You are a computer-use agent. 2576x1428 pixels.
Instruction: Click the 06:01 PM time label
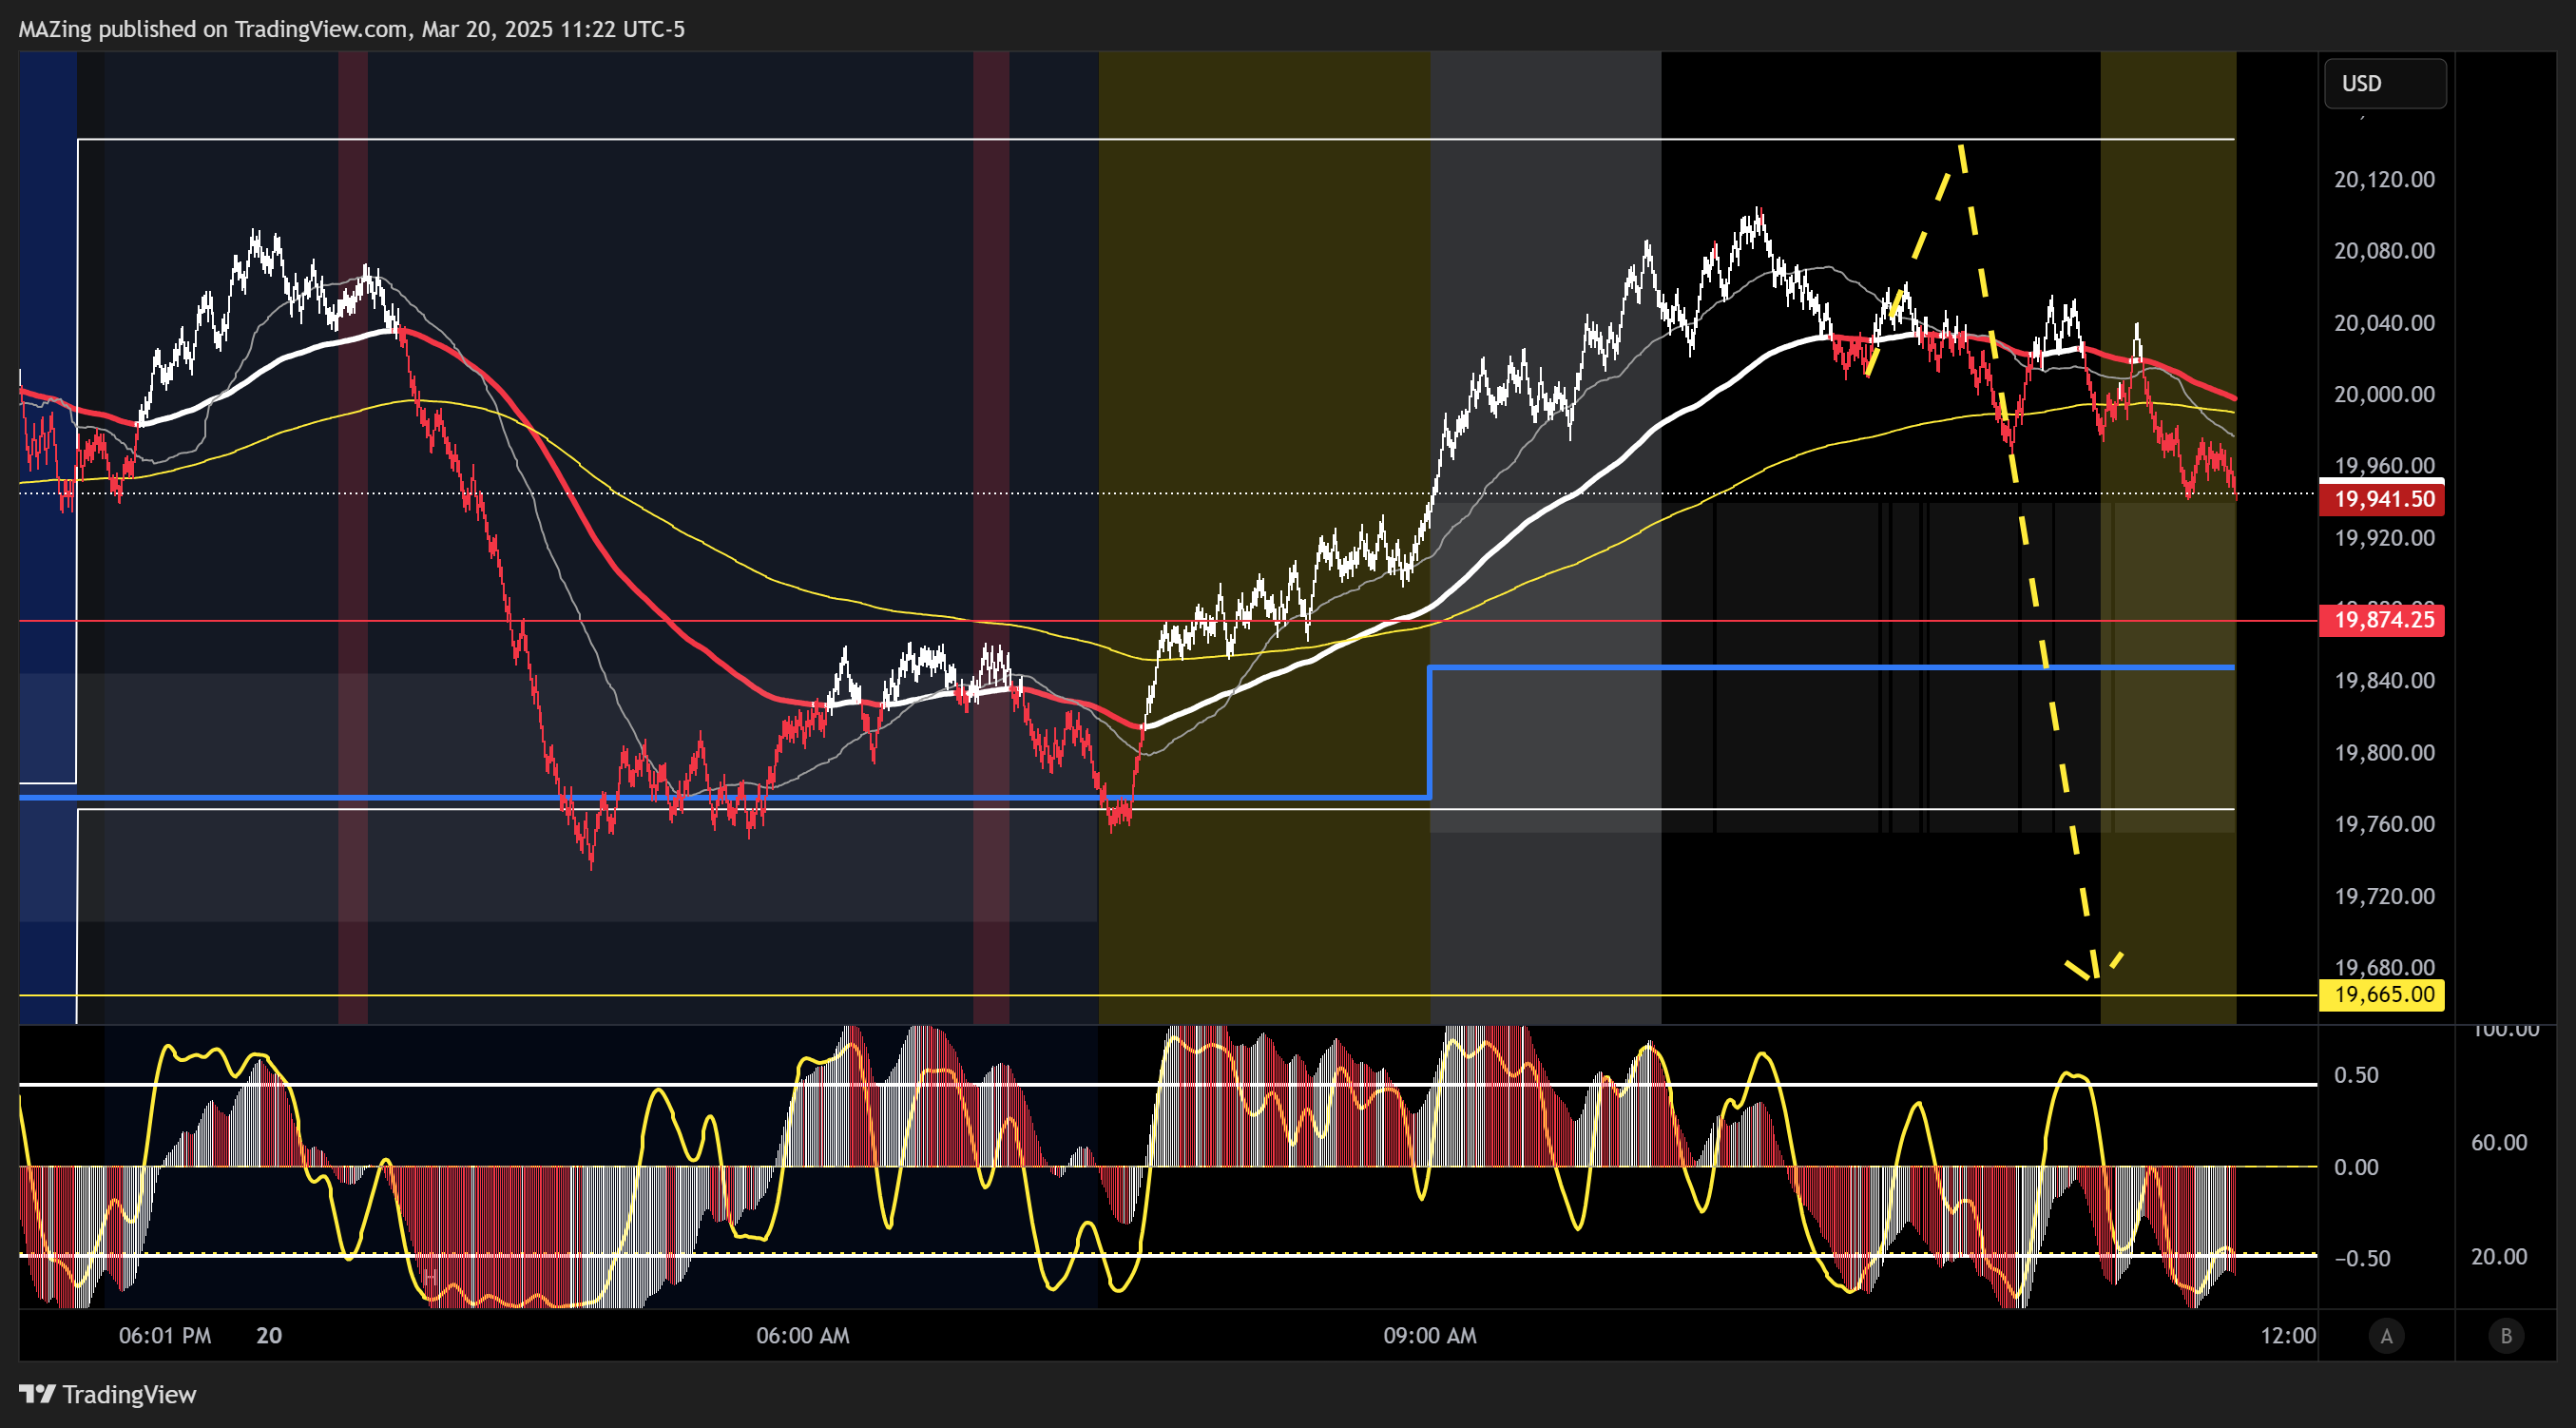[165, 1336]
